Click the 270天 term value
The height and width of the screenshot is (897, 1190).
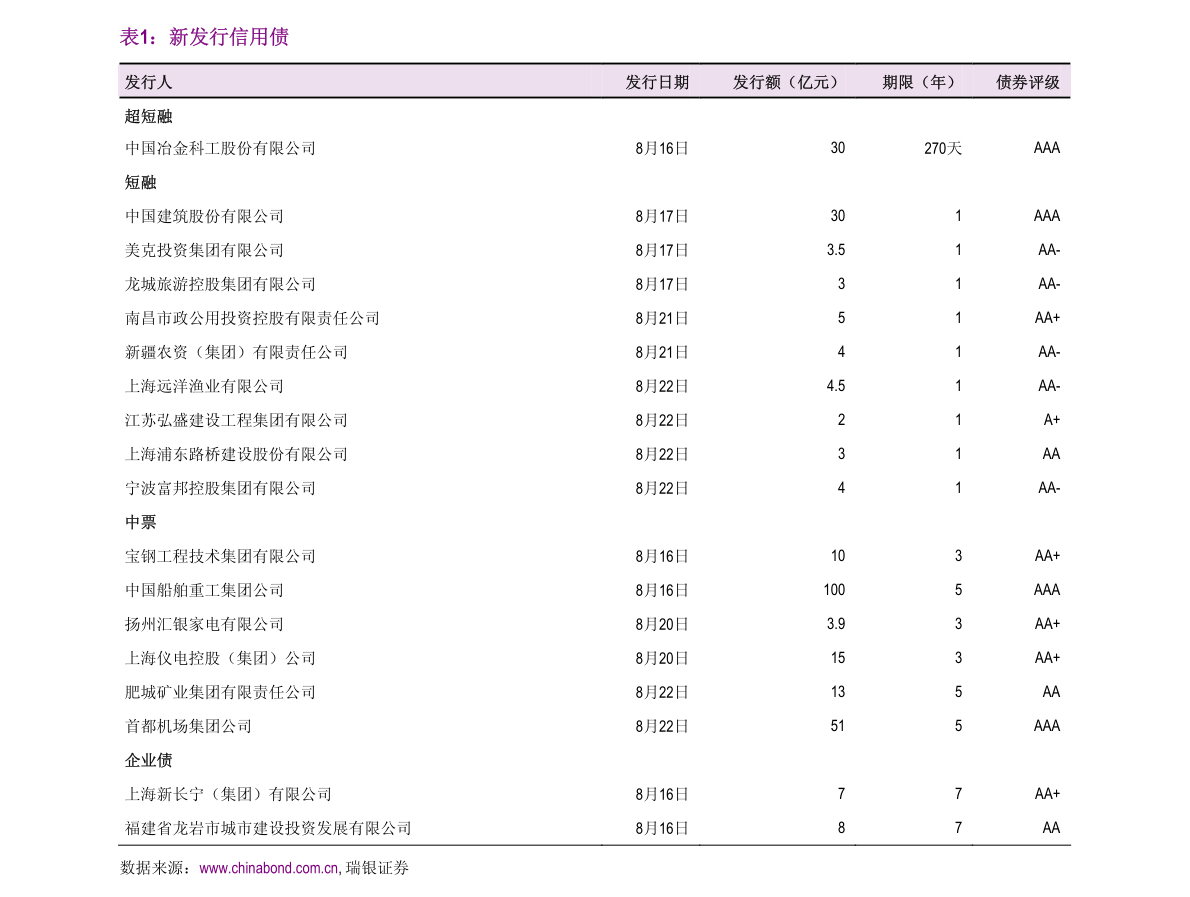(x=943, y=149)
